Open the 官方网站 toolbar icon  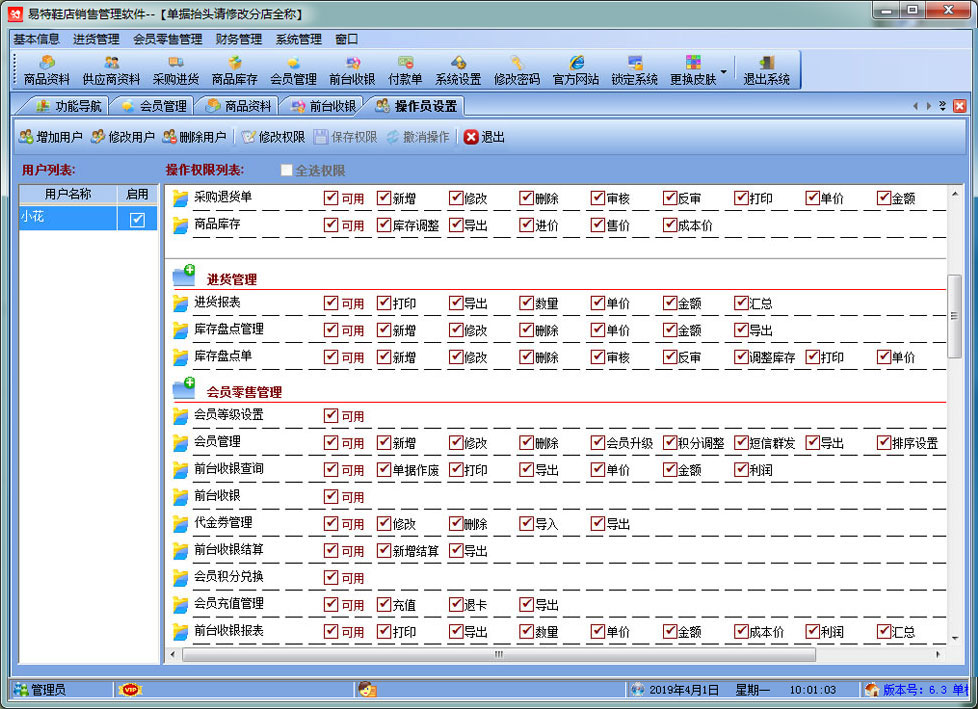(x=576, y=70)
